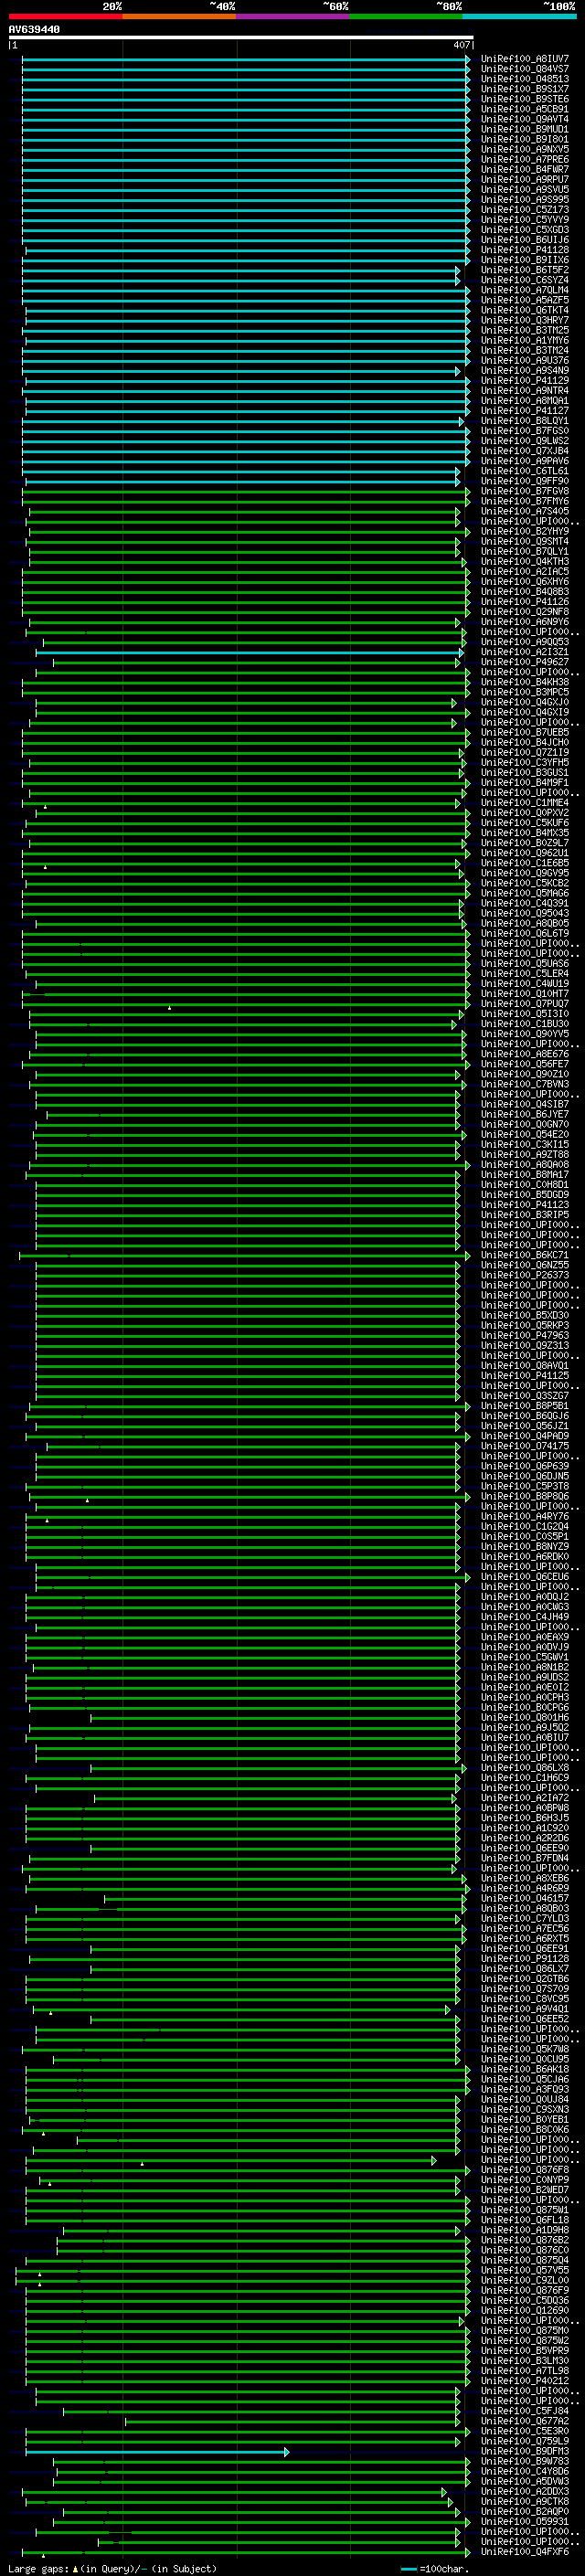
Task: Select label UniRef100_P41129
Action: (524, 380)
